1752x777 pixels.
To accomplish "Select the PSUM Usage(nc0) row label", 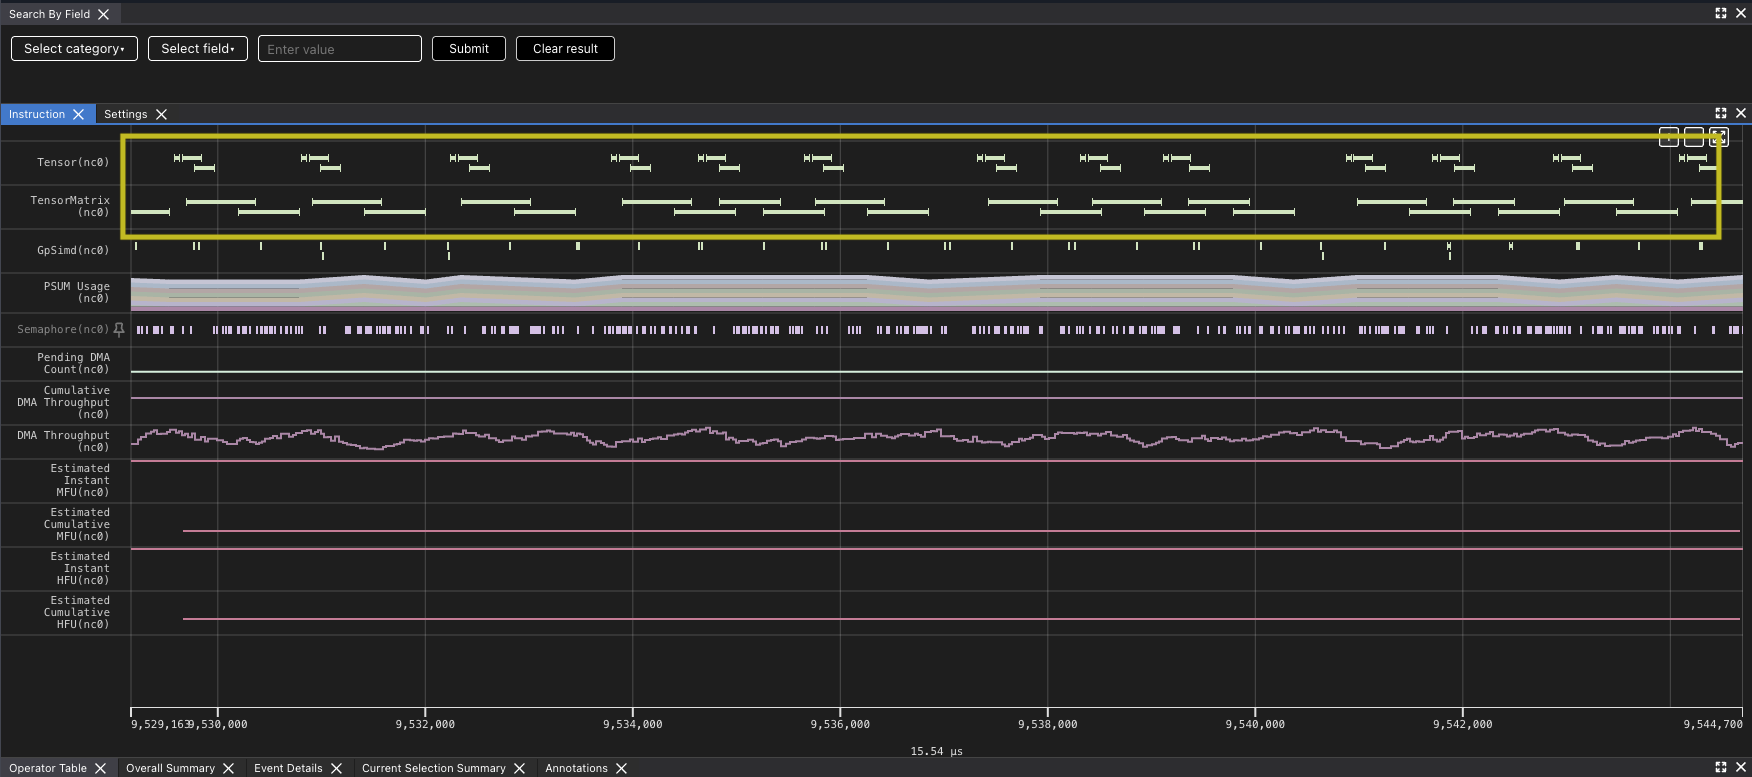I will [76, 292].
